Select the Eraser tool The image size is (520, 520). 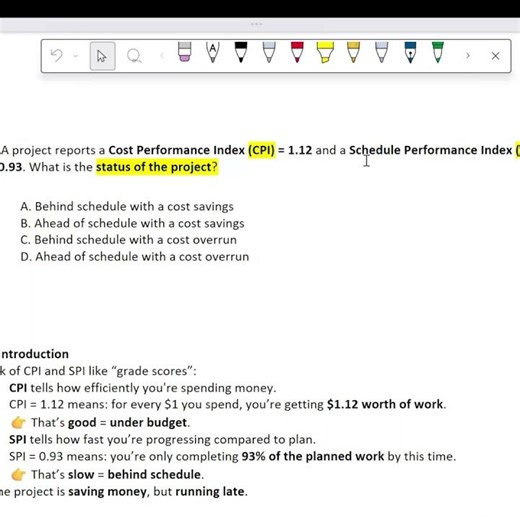click(185, 52)
